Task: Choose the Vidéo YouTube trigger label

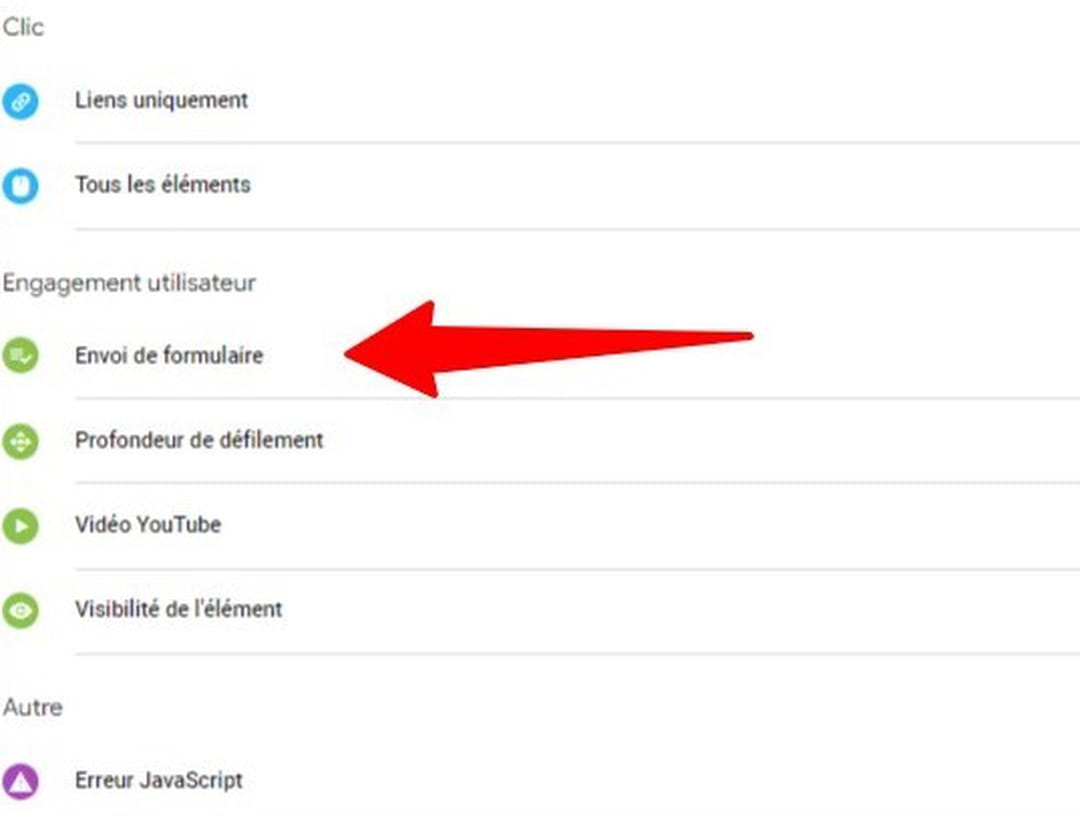Action: coord(148,525)
